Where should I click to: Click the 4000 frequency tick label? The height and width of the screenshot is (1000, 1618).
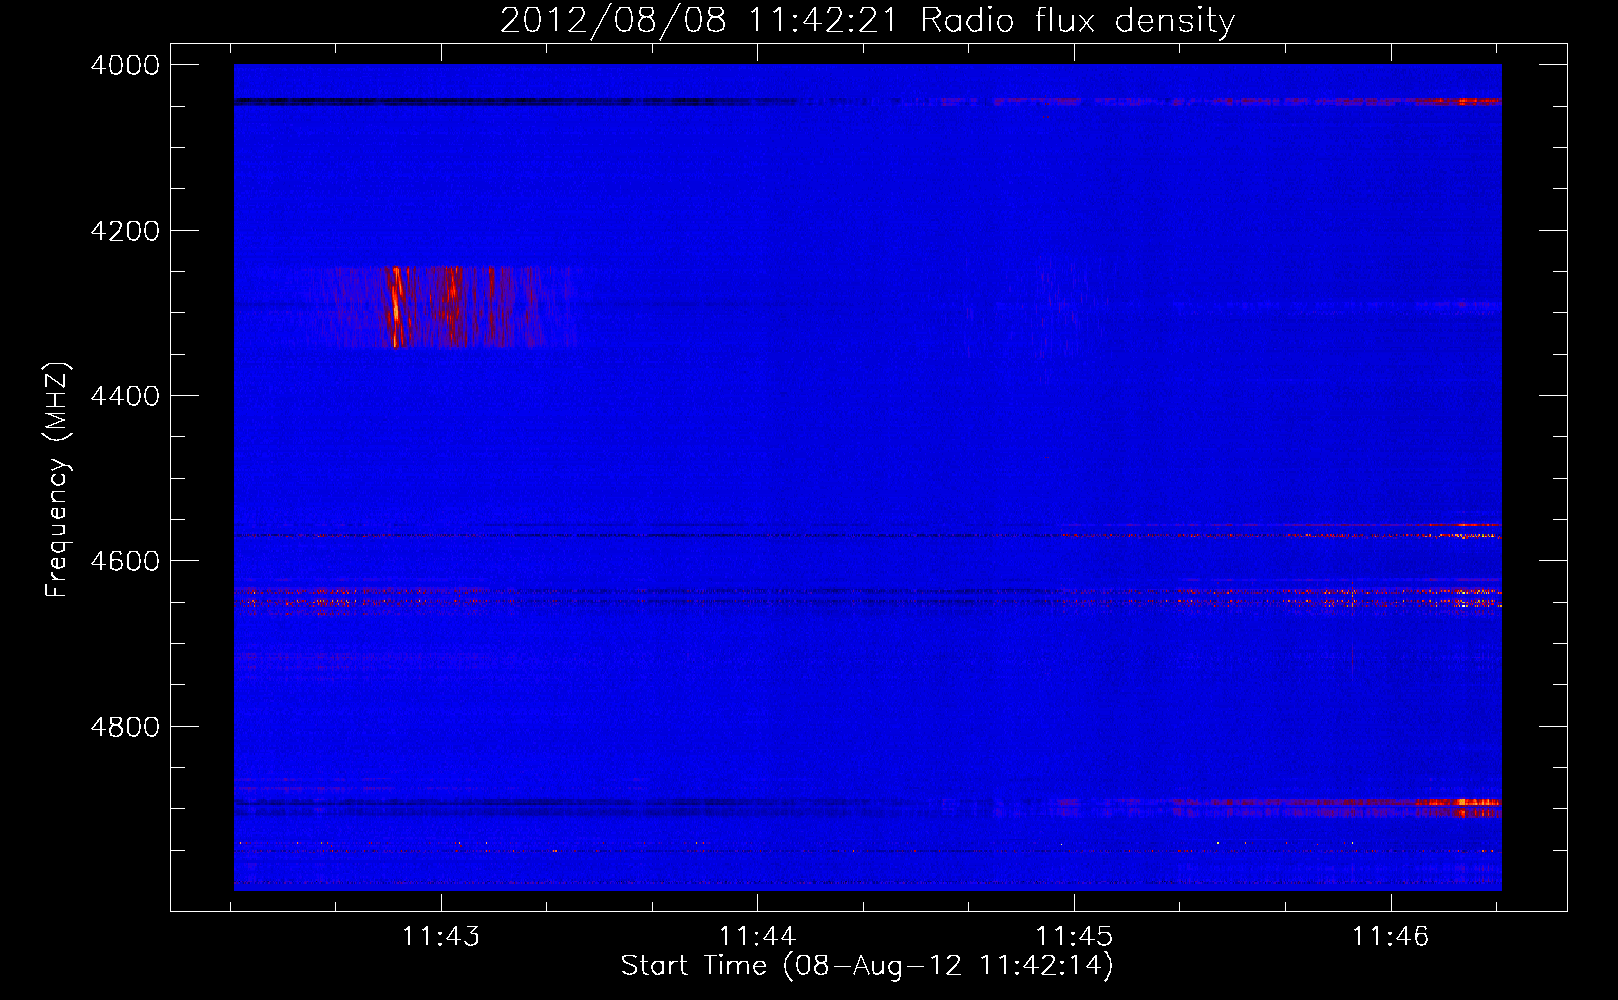click(125, 65)
